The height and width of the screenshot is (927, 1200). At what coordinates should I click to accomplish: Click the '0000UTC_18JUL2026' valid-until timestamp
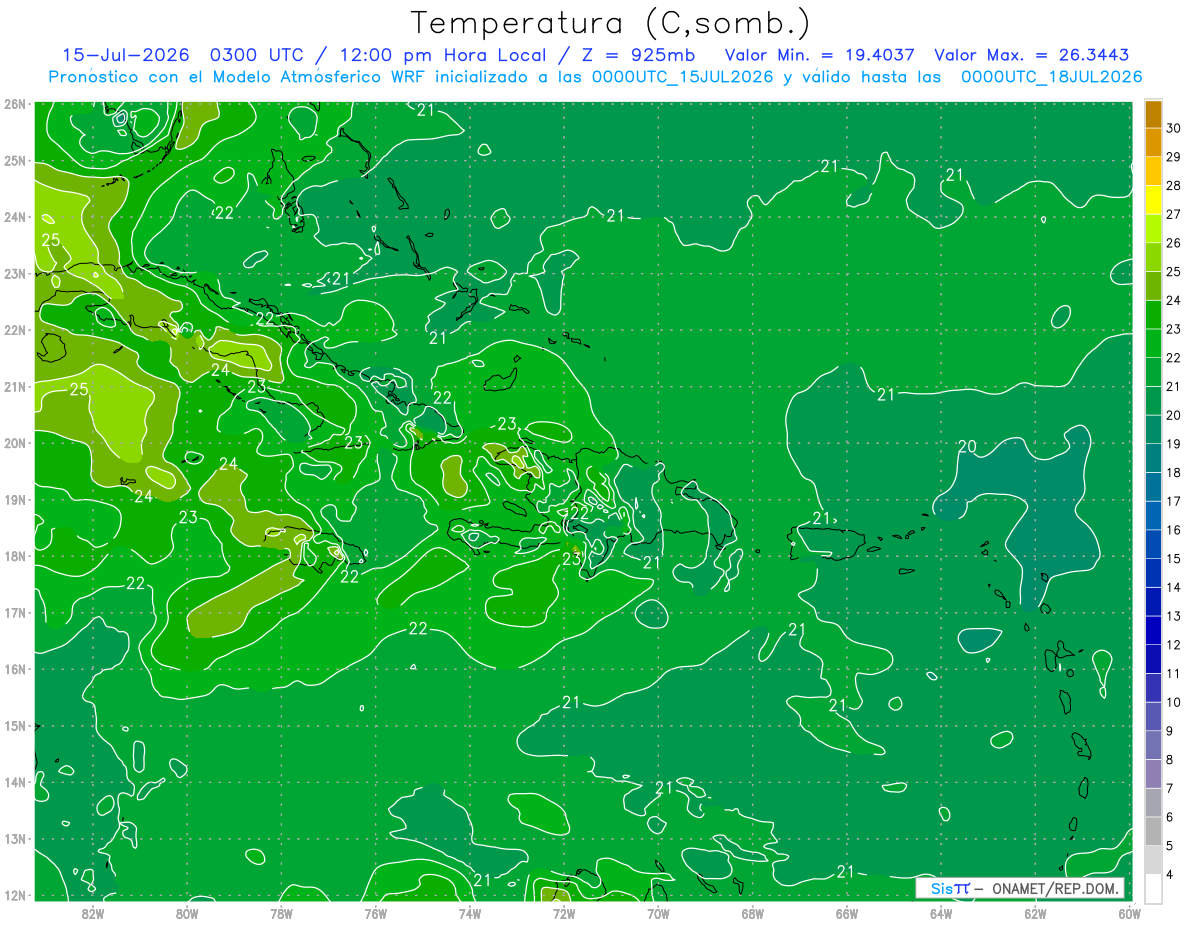coord(1051,77)
